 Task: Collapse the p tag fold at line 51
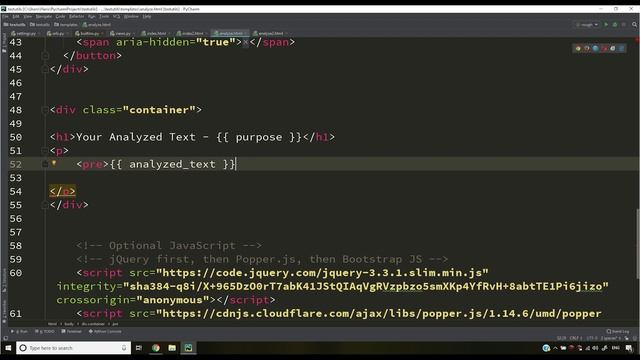tap(45, 151)
